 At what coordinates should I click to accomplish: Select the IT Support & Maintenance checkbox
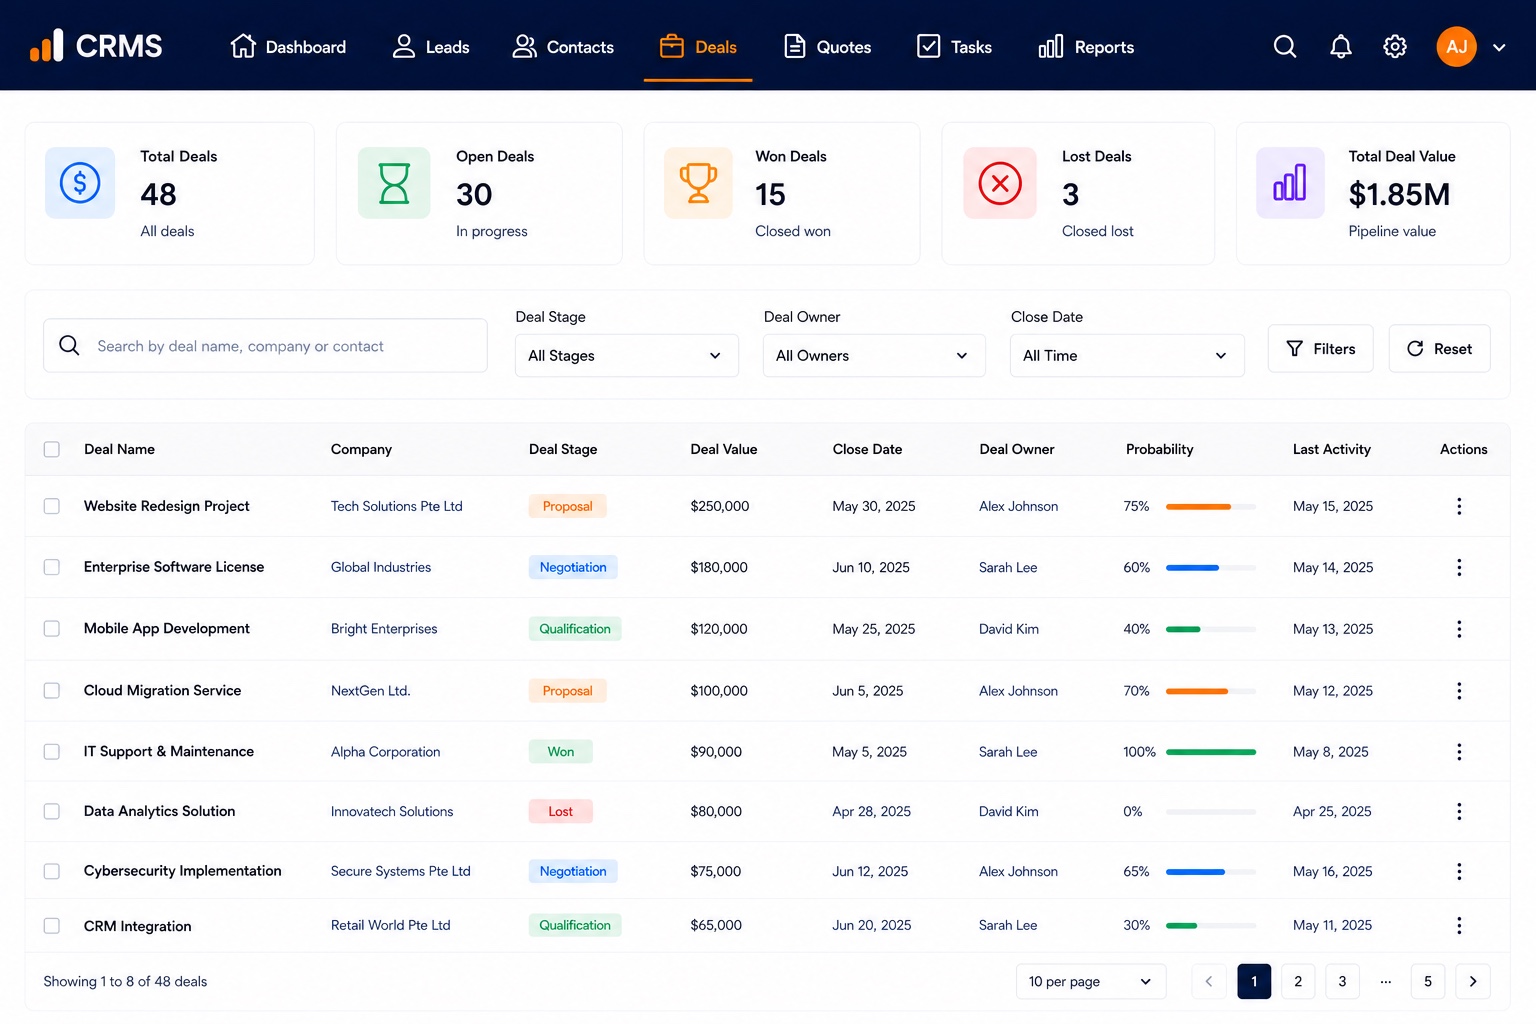click(x=52, y=752)
